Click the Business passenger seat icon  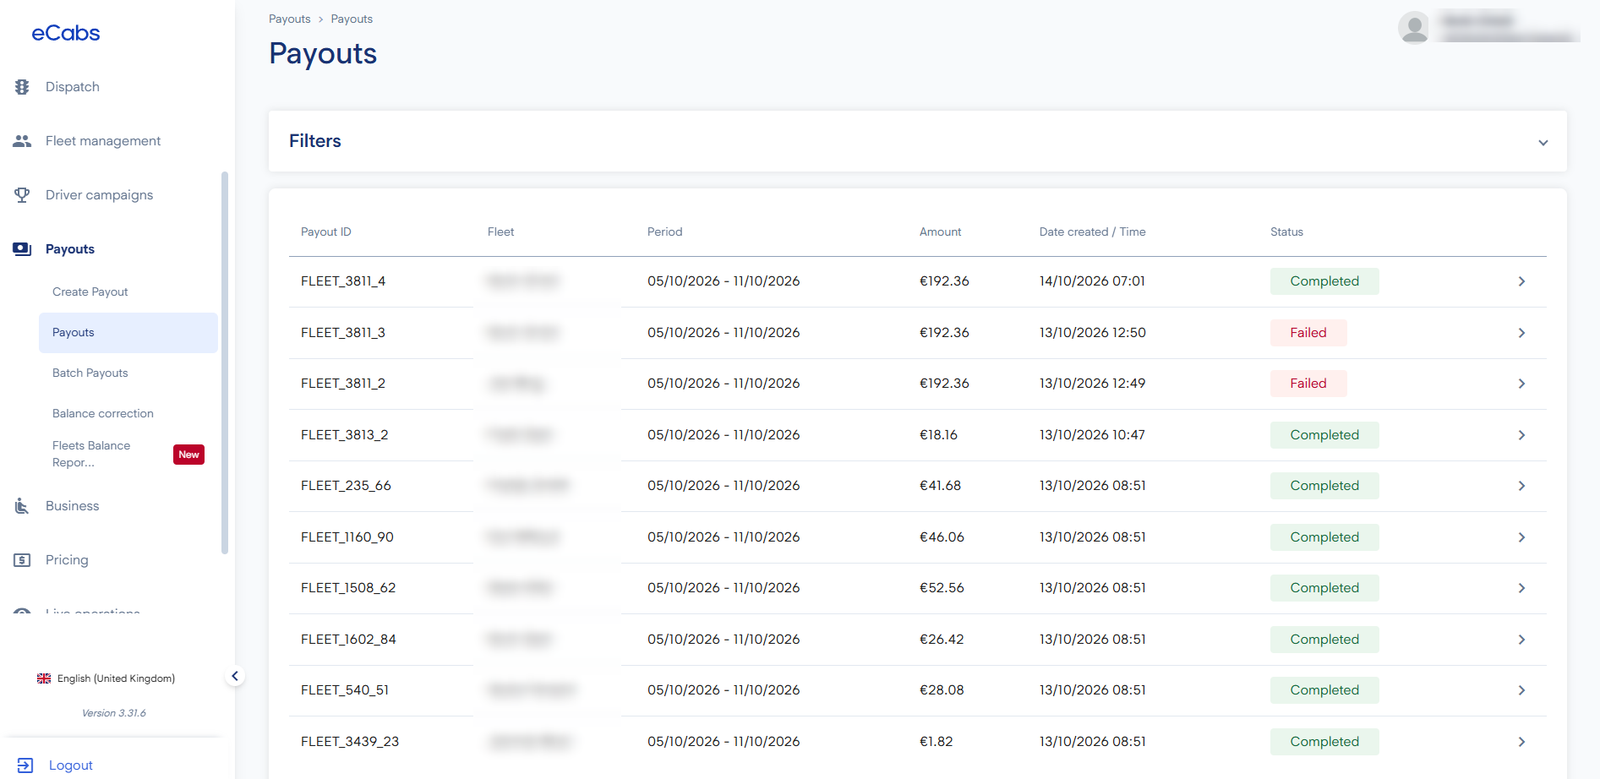(x=22, y=506)
